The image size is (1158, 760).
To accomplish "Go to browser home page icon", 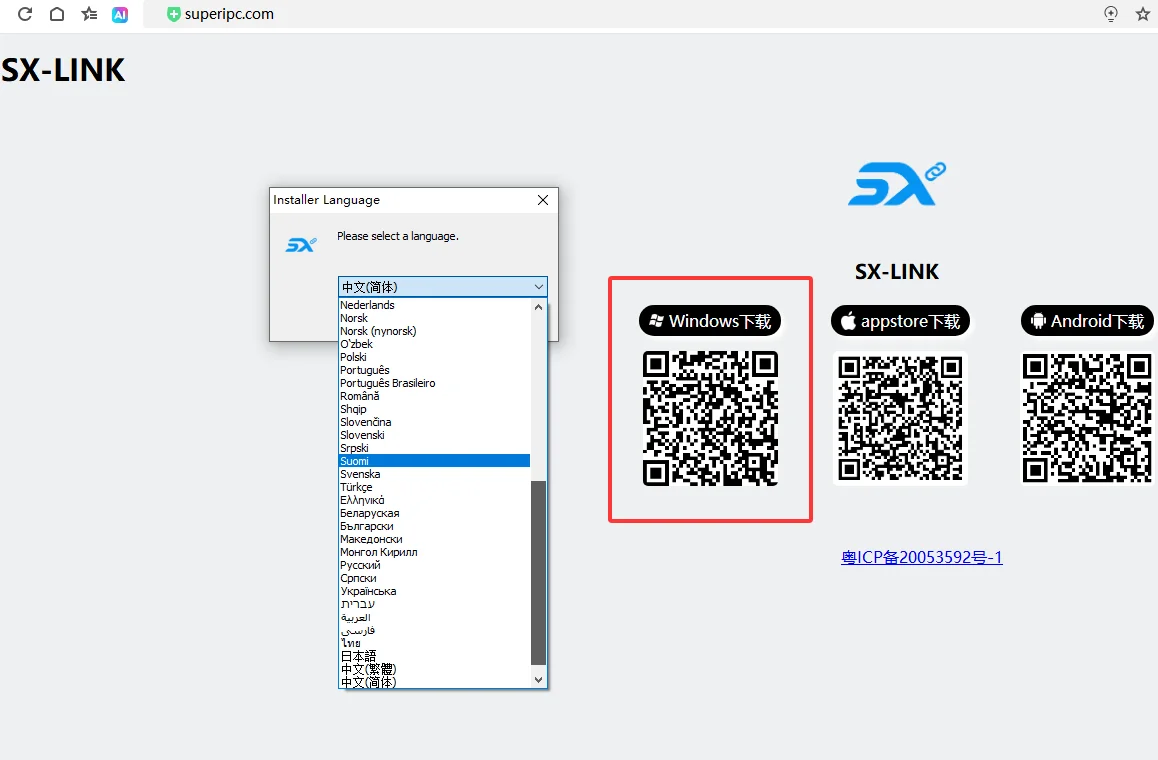I will 57,14.
